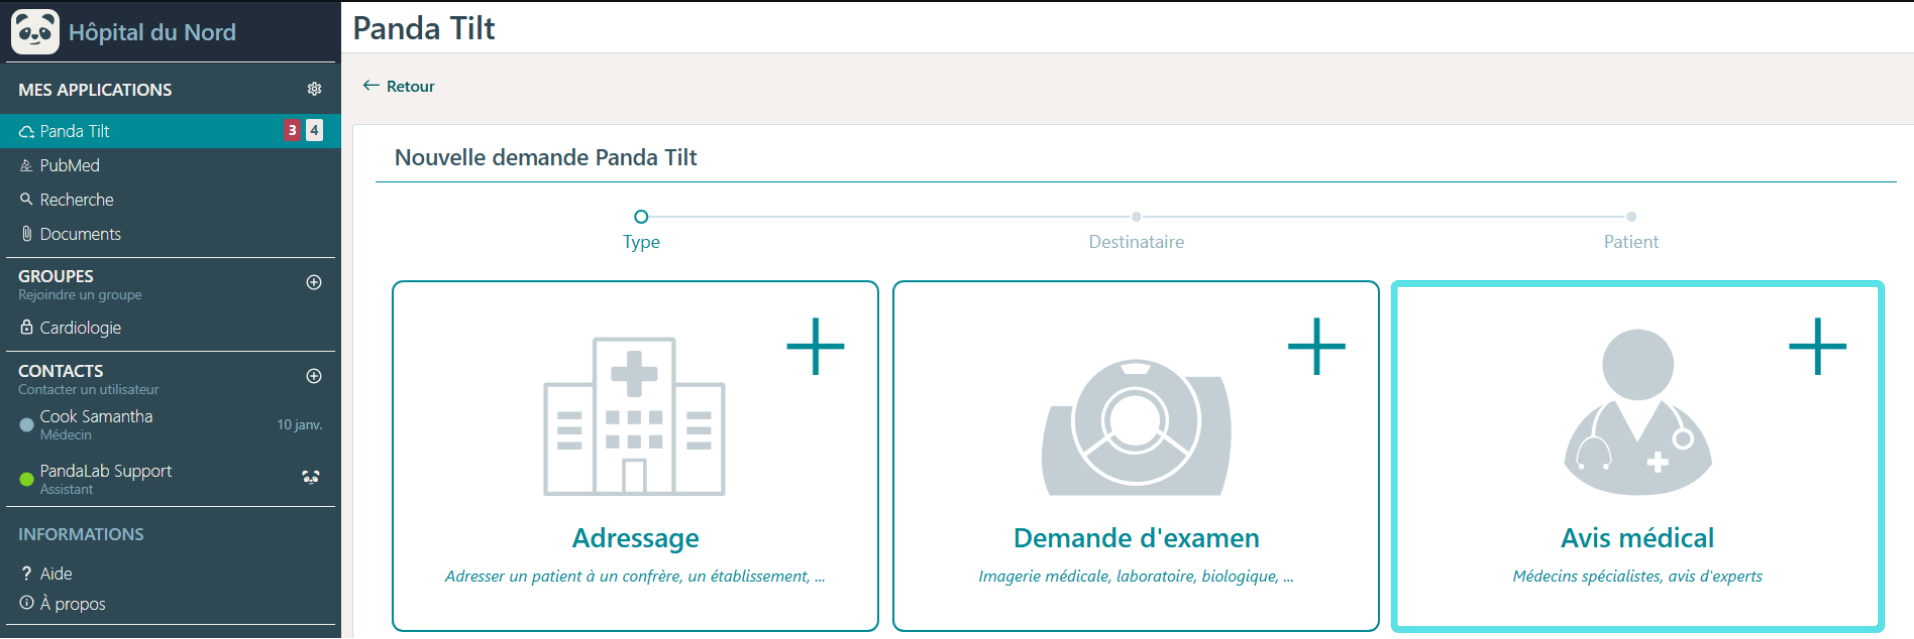Click CONTACTS section header

point(61,371)
